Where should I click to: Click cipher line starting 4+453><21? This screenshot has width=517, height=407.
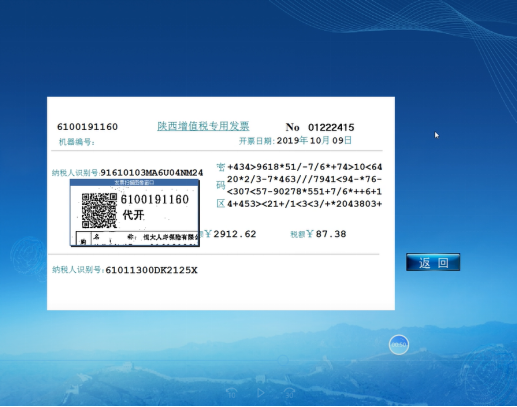click(x=304, y=204)
